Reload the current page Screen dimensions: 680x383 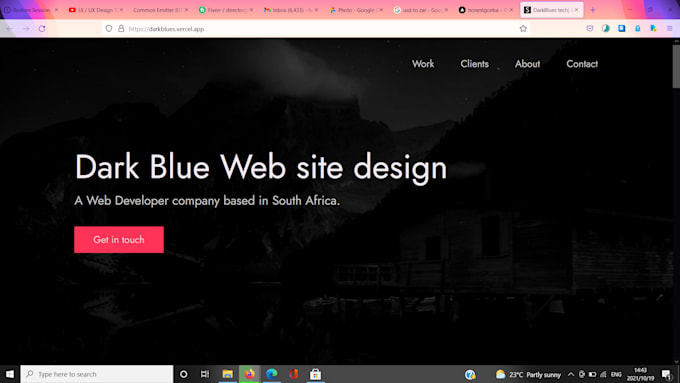(x=42, y=29)
